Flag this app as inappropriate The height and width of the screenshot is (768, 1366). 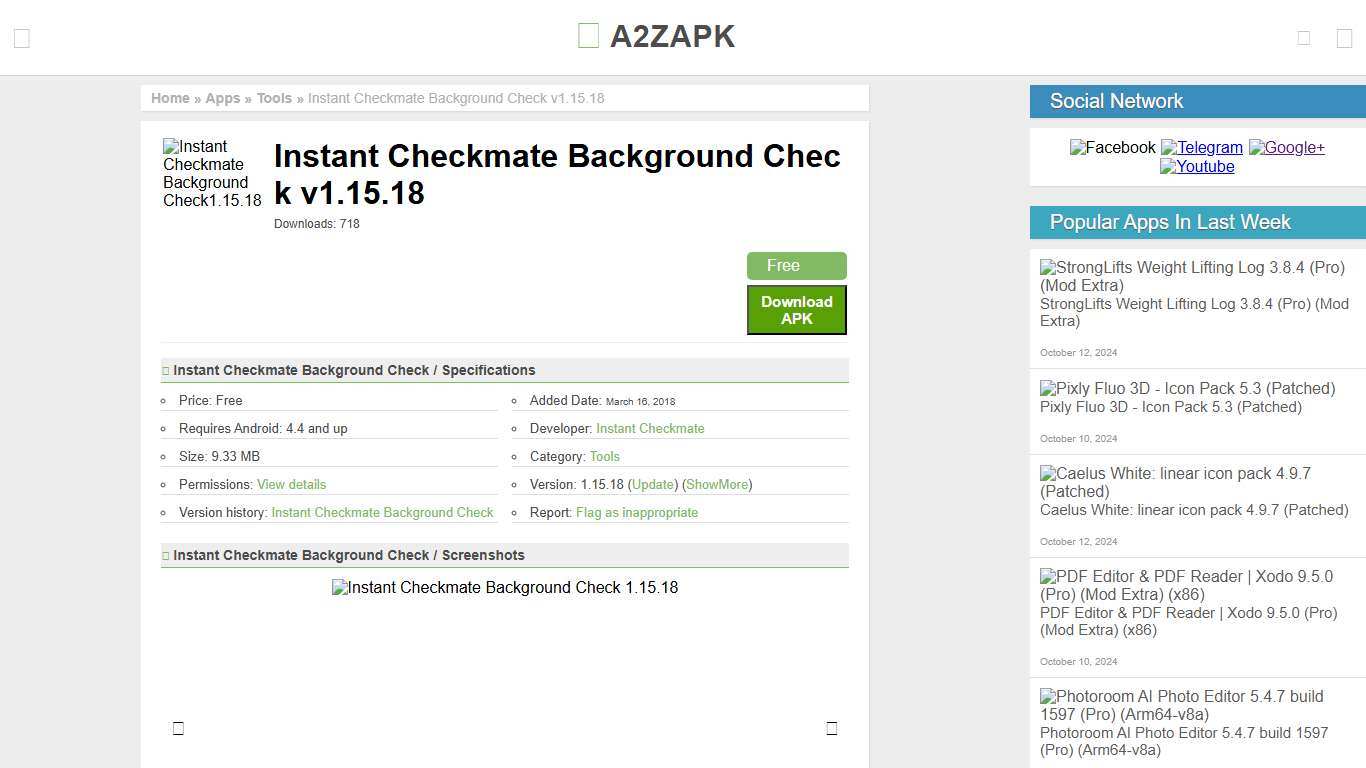(637, 512)
